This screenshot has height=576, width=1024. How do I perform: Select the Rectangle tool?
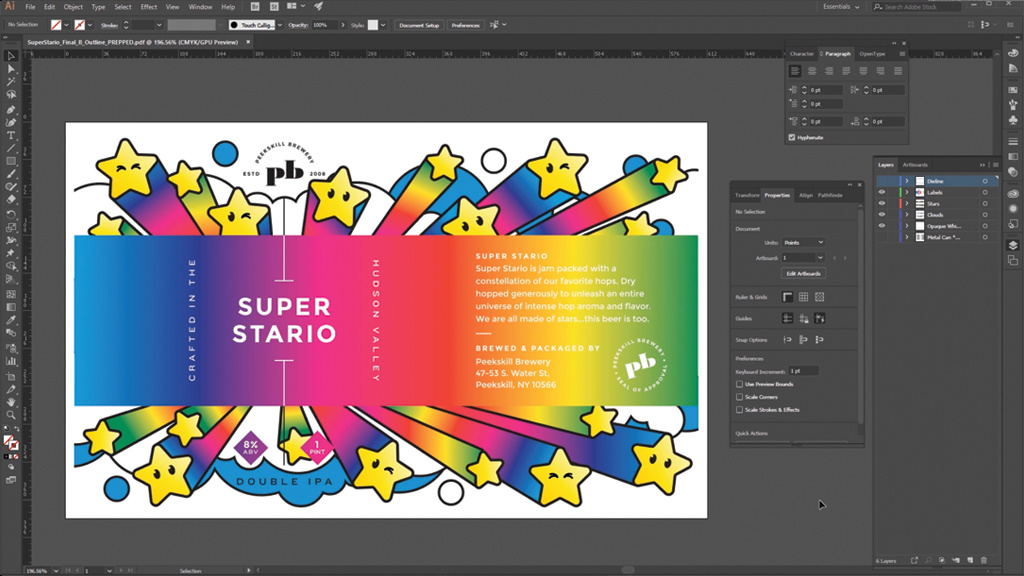[11, 161]
